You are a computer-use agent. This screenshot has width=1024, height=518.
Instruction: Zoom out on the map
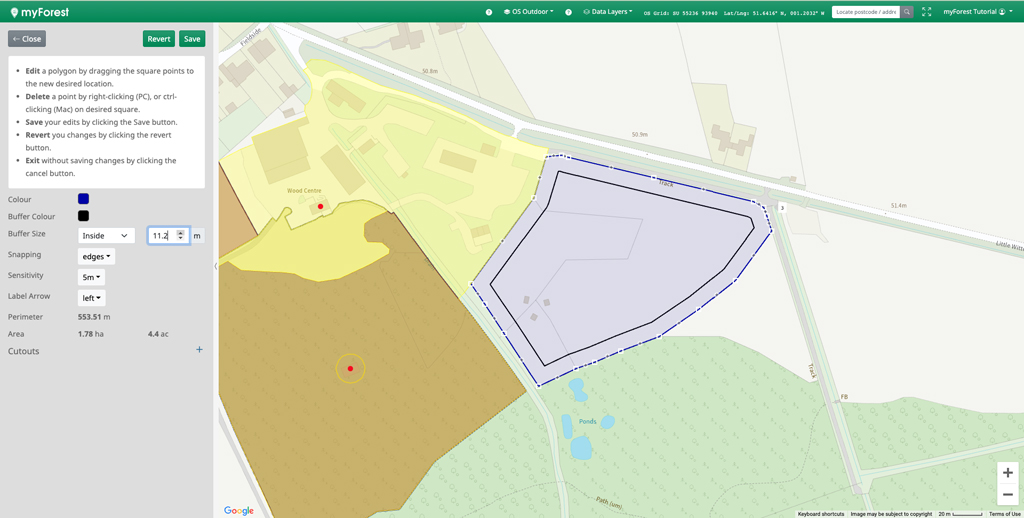(1007, 495)
